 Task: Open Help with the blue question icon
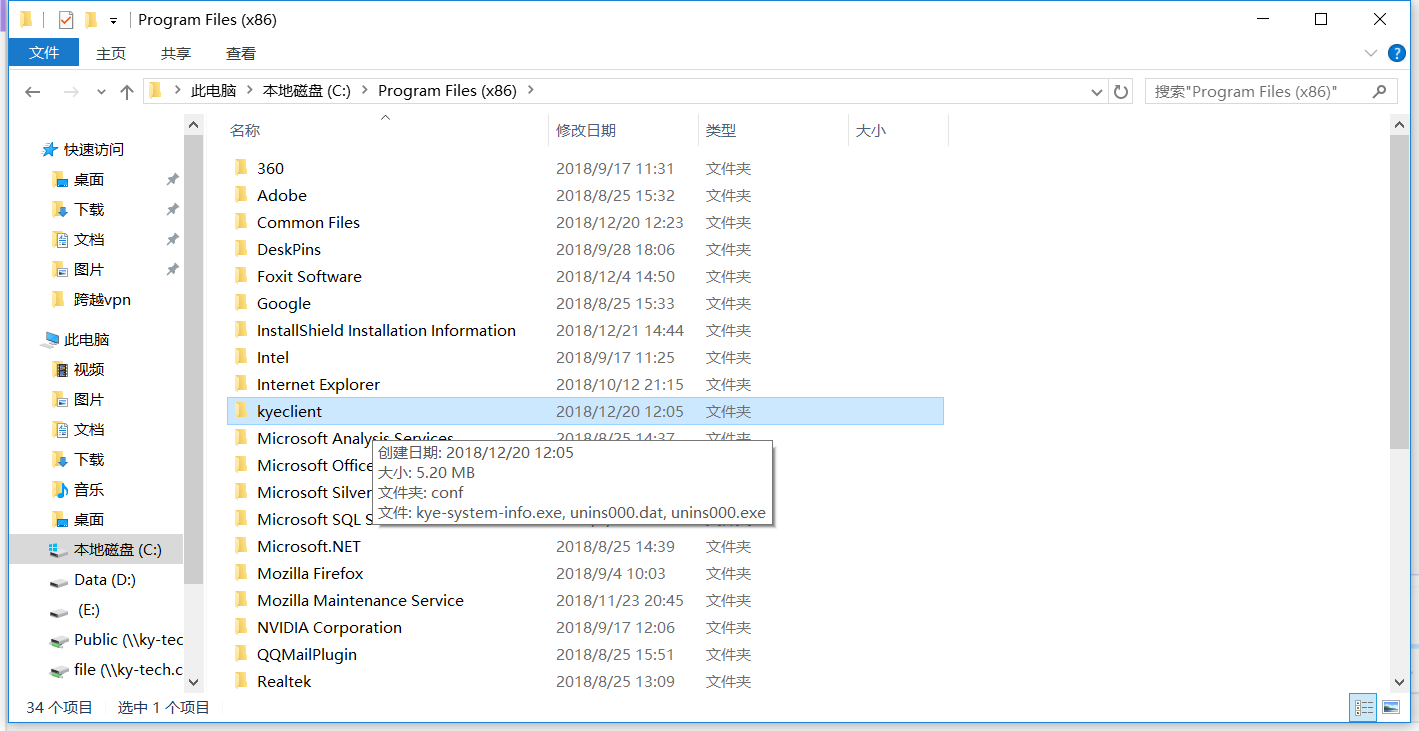pos(1397,53)
